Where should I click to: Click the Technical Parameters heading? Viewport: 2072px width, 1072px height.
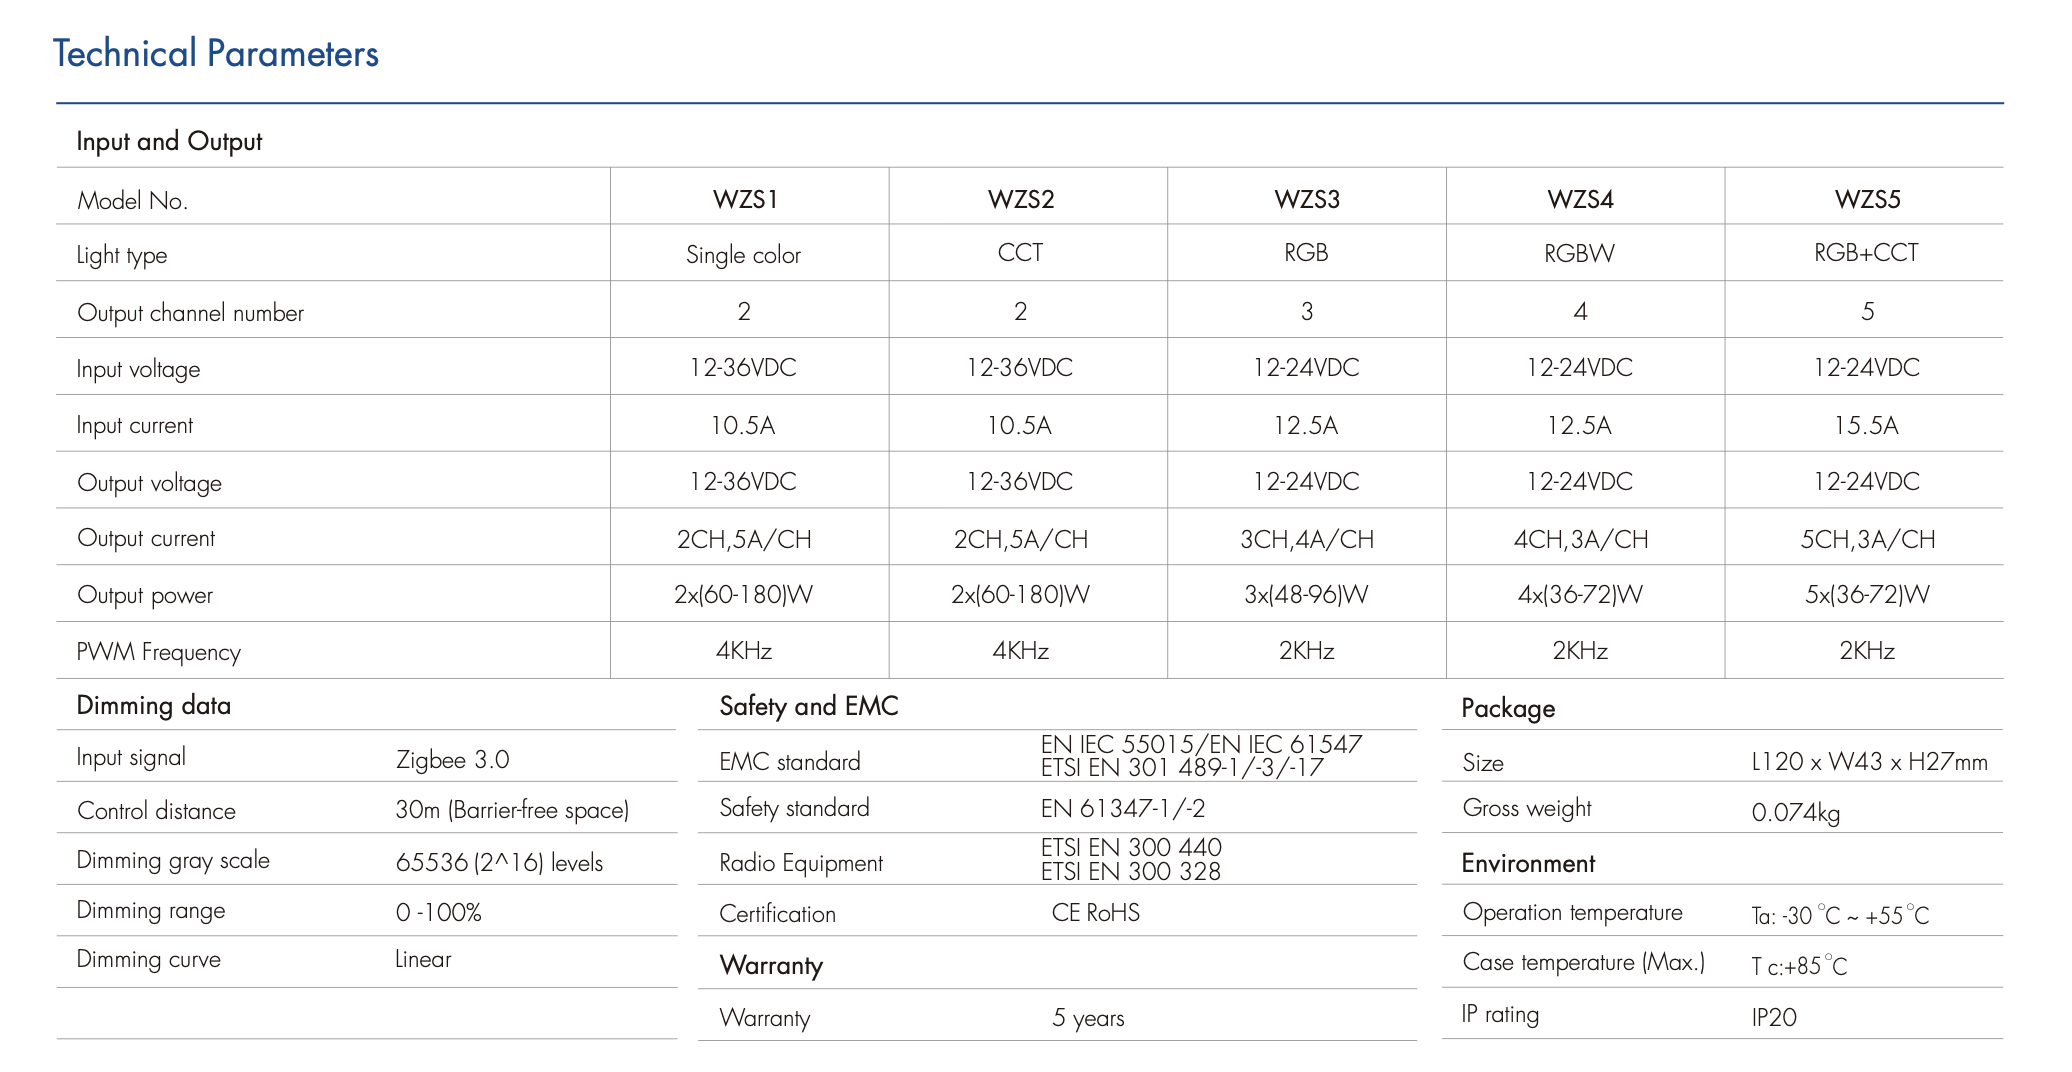coord(215,54)
